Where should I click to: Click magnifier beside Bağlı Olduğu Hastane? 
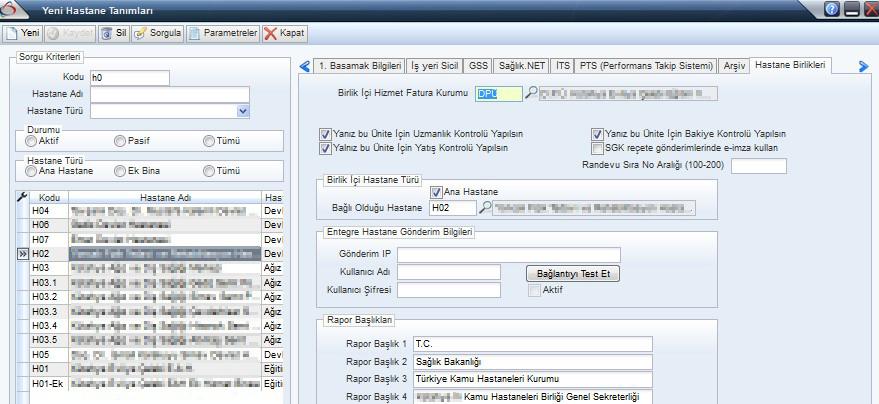486,208
